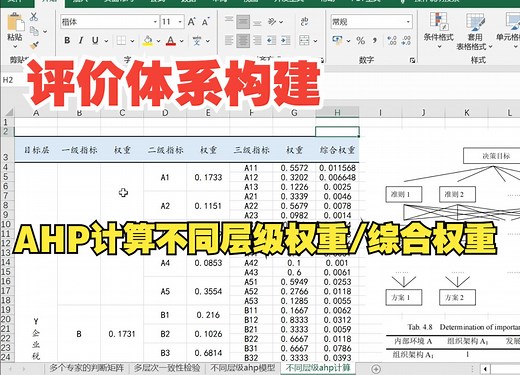The height and width of the screenshot is (375, 520).
Task: Apply cell borders icon
Action: click(x=121, y=41)
